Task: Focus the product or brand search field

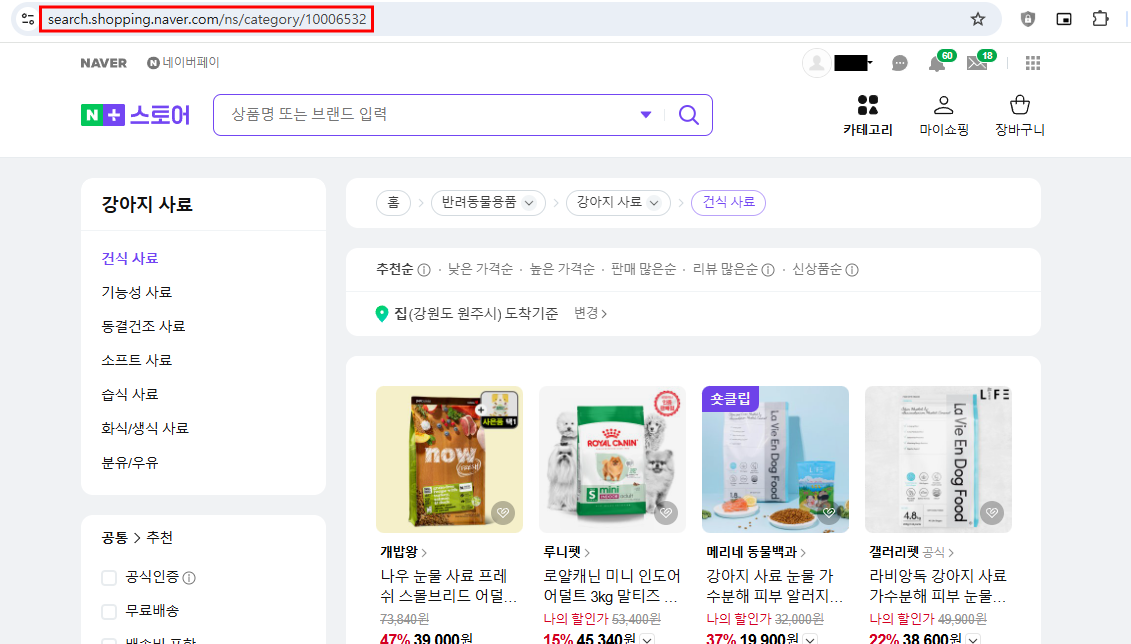Action: [x=433, y=115]
